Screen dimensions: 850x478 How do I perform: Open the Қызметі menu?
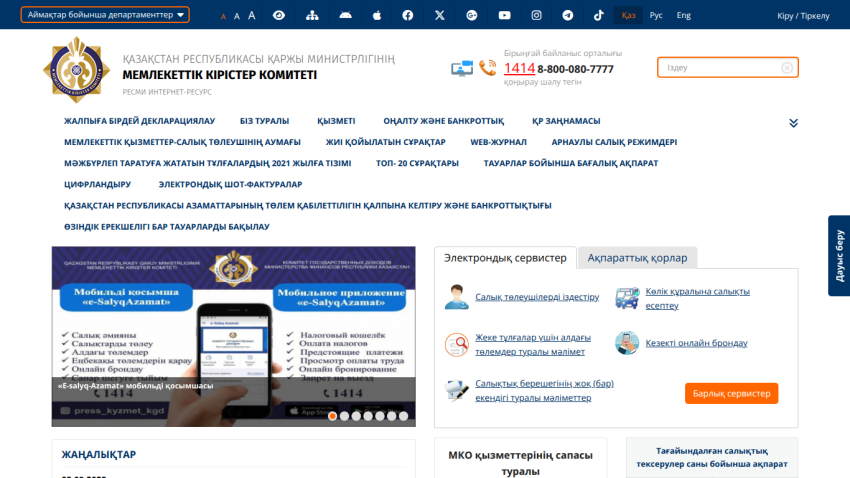(336, 121)
